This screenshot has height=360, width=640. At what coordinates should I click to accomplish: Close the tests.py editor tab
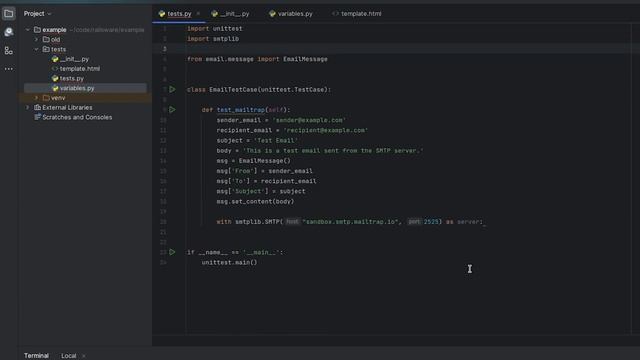[x=198, y=14]
